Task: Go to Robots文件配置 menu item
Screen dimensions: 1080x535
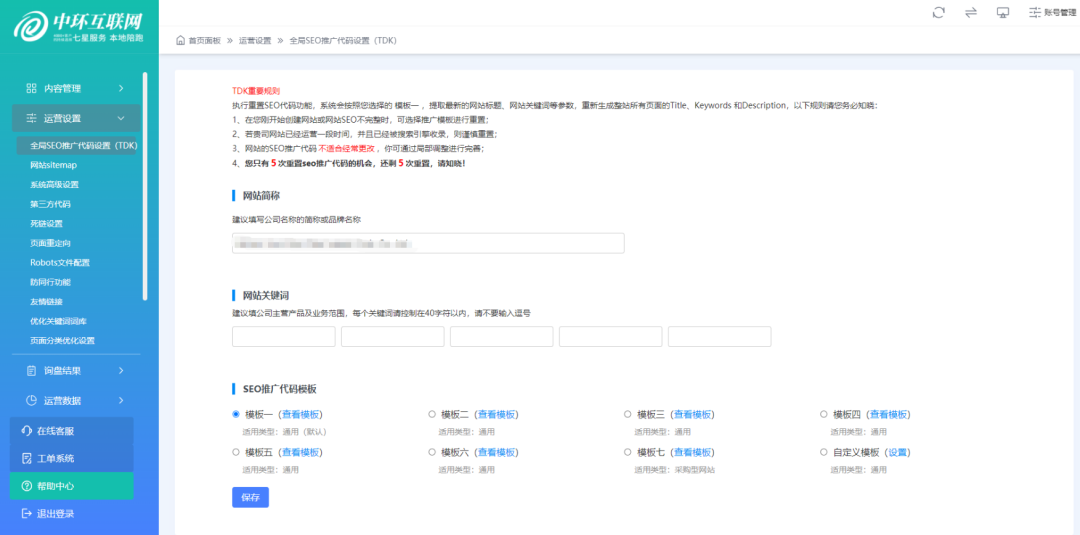Action: click(60, 262)
